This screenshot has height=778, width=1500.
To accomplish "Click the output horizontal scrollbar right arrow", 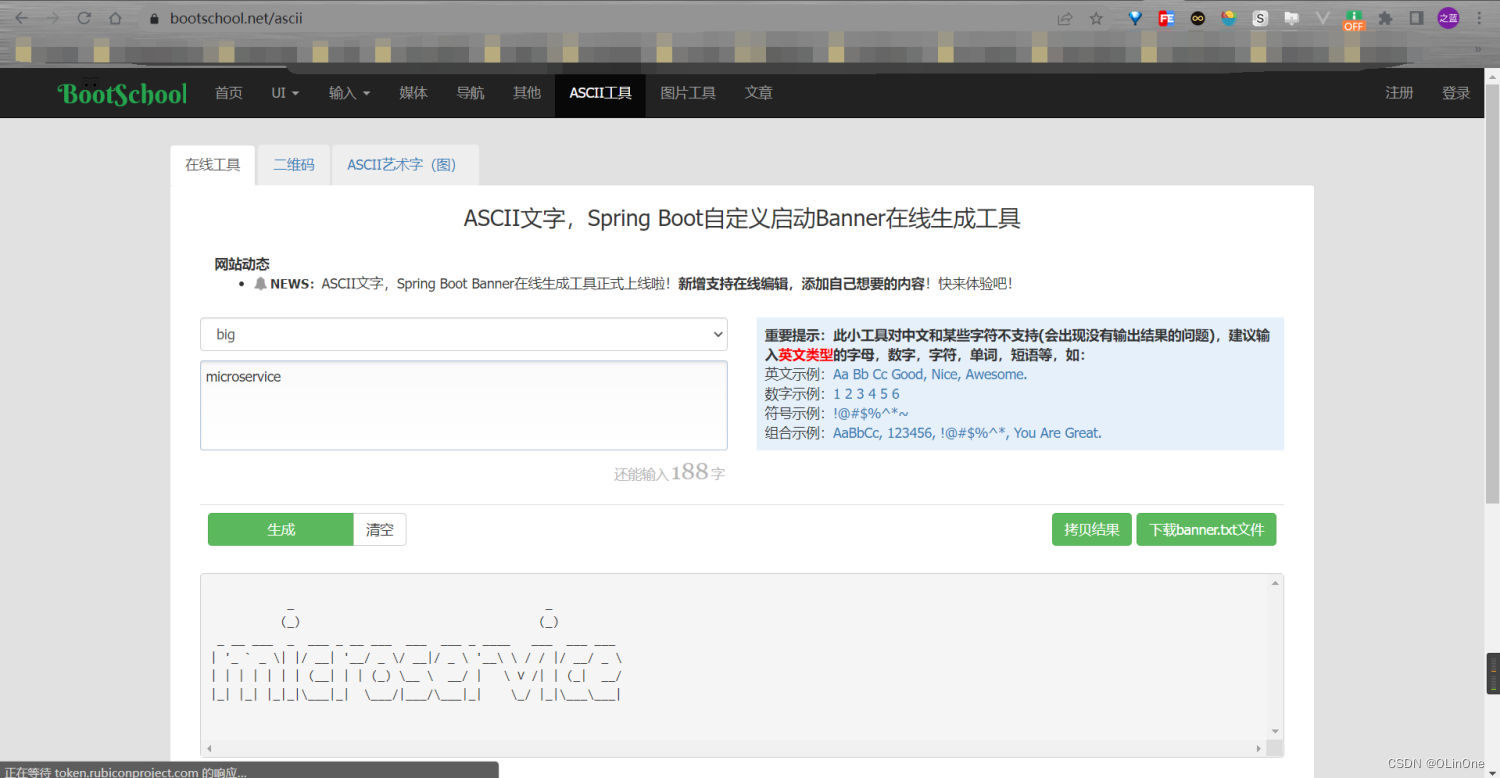I will pos(1259,748).
